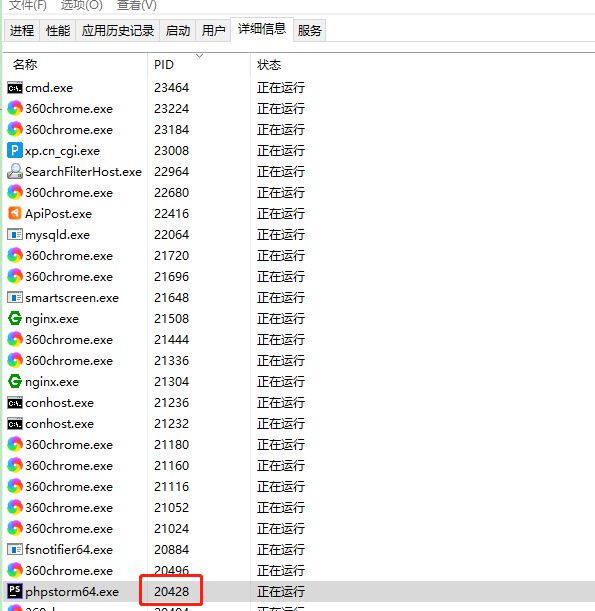This screenshot has width=595, height=611.
Task: Click the PID sort direction arrow
Action: click(200, 56)
